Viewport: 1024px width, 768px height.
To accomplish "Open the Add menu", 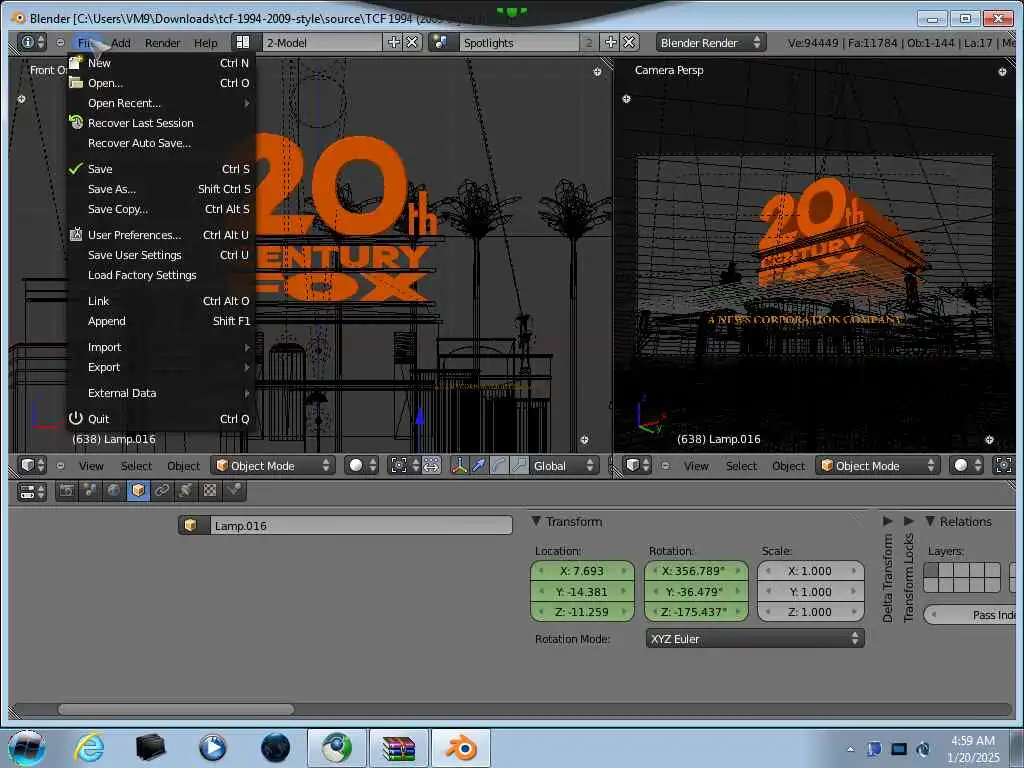I will coord(121,42).
